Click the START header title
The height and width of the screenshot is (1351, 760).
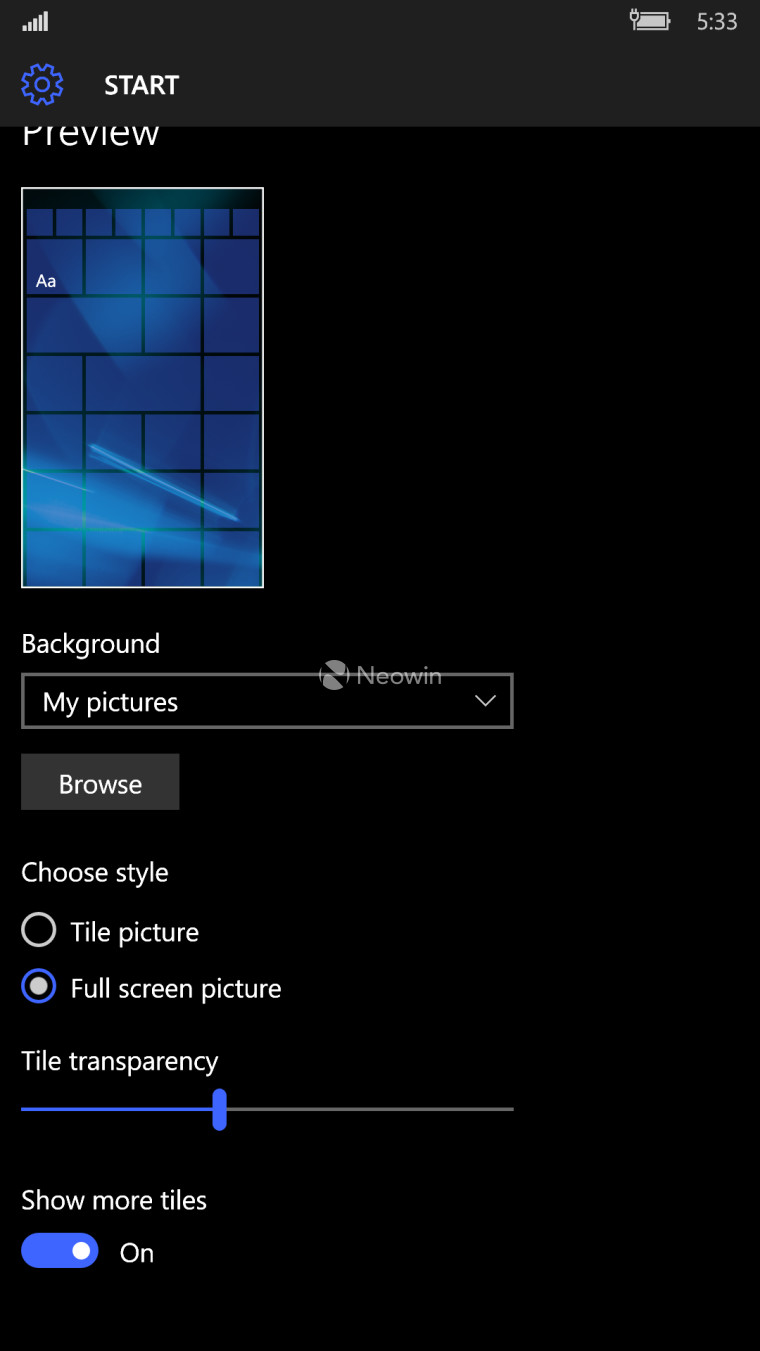[x=141, y=86]
